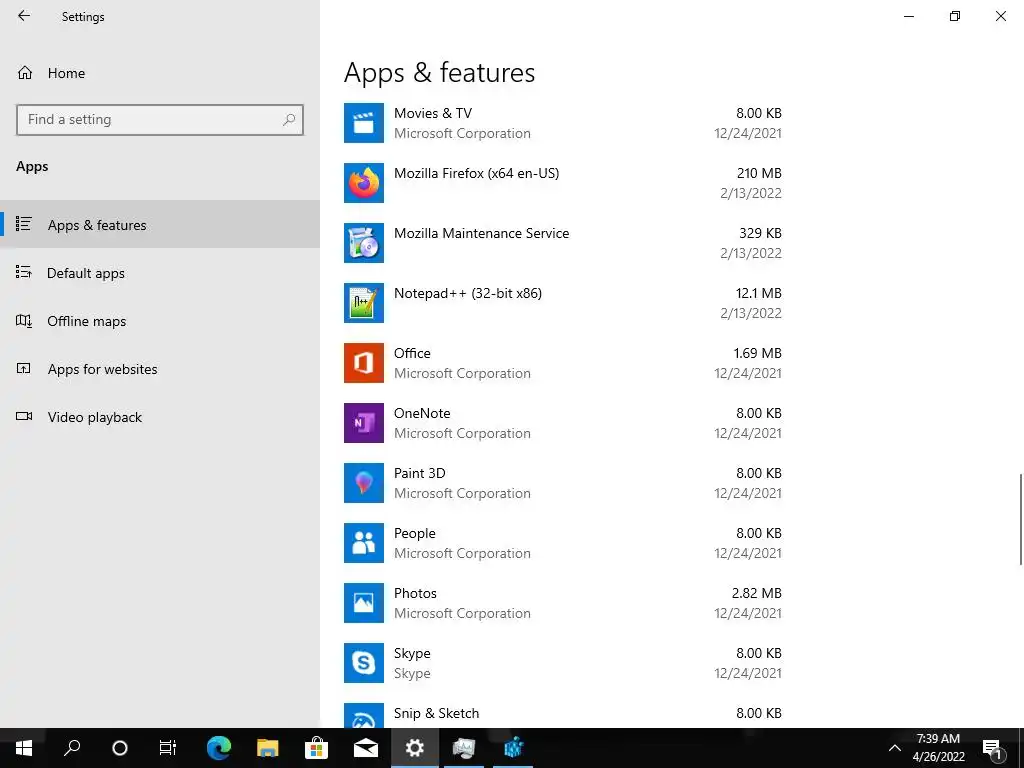
Task: Click the Snip & Sketch app icon
Action: tap(364, 716)
